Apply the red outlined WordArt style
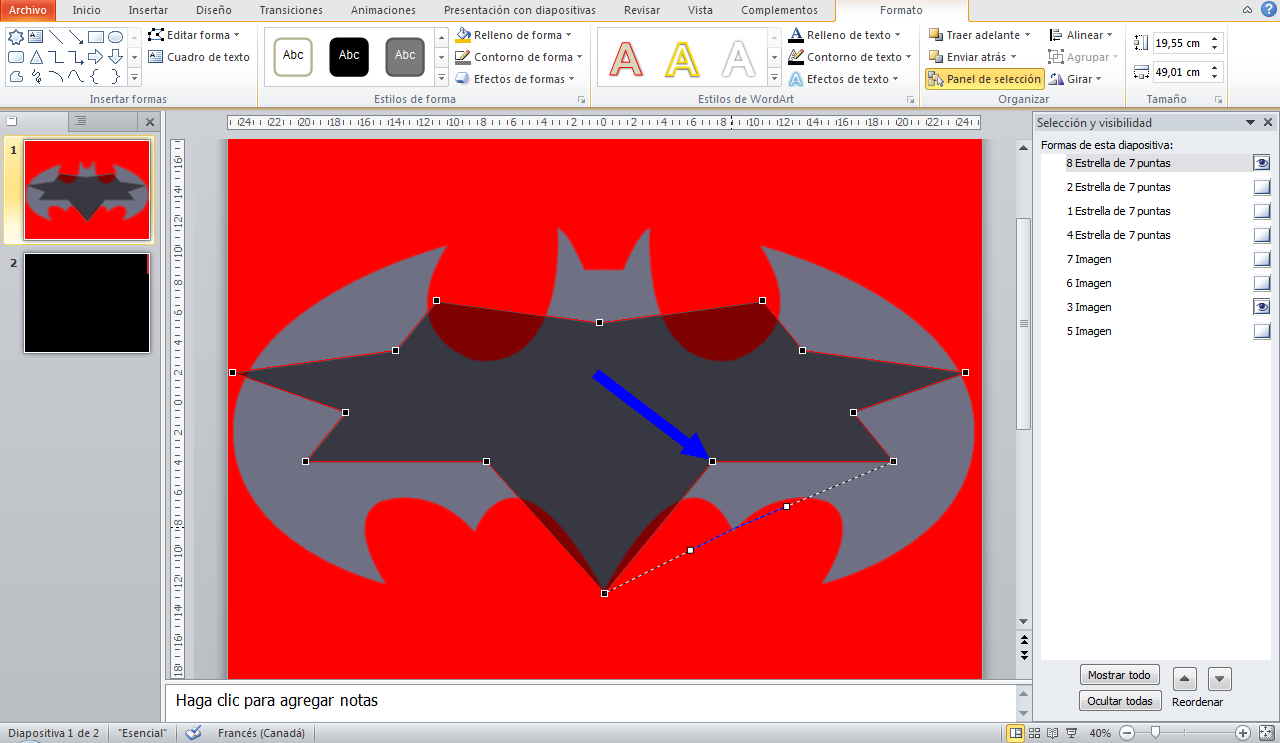 coord(627,60)
